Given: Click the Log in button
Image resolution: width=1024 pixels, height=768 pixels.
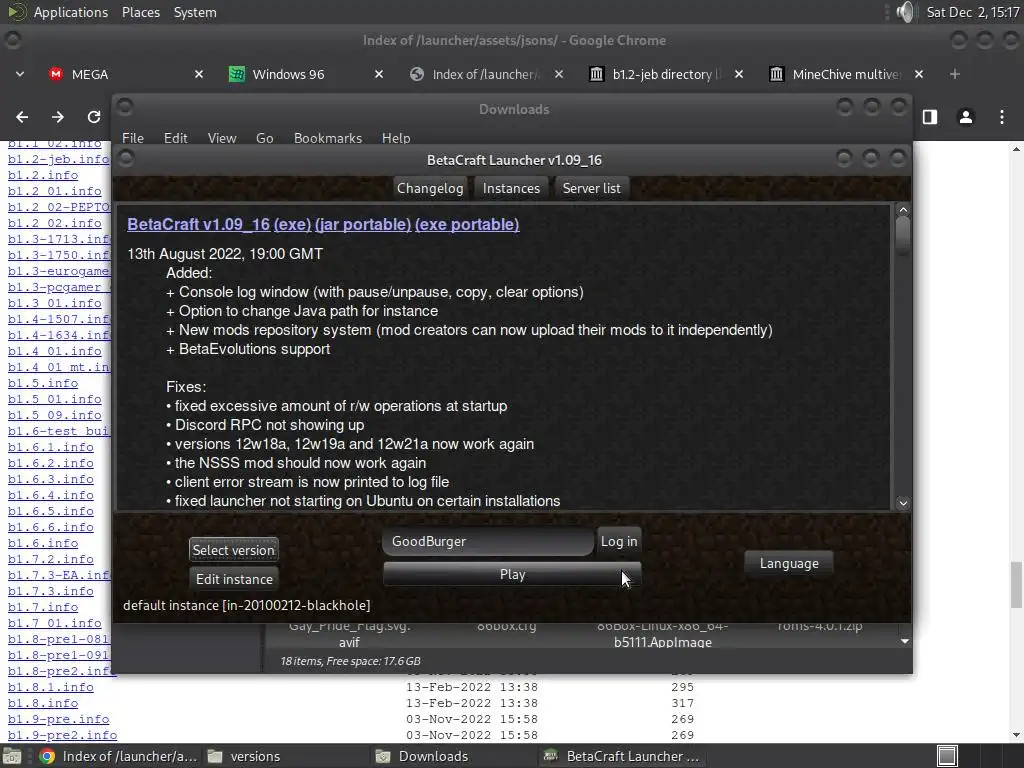Looking at the screenshot, I should [619, 541].
